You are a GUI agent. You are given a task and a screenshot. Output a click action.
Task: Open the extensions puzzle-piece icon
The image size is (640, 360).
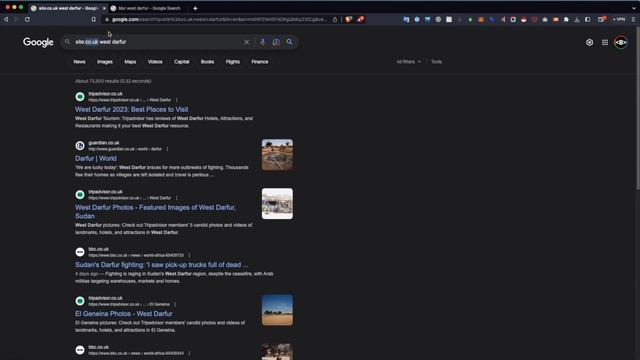point(566,19)
